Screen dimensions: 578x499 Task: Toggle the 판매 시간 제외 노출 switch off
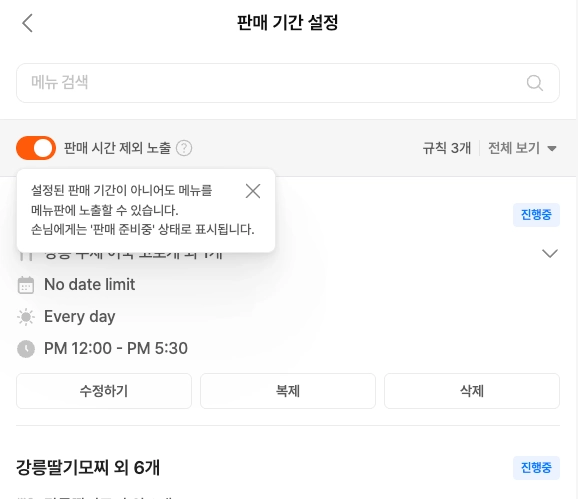pos(36,148)
